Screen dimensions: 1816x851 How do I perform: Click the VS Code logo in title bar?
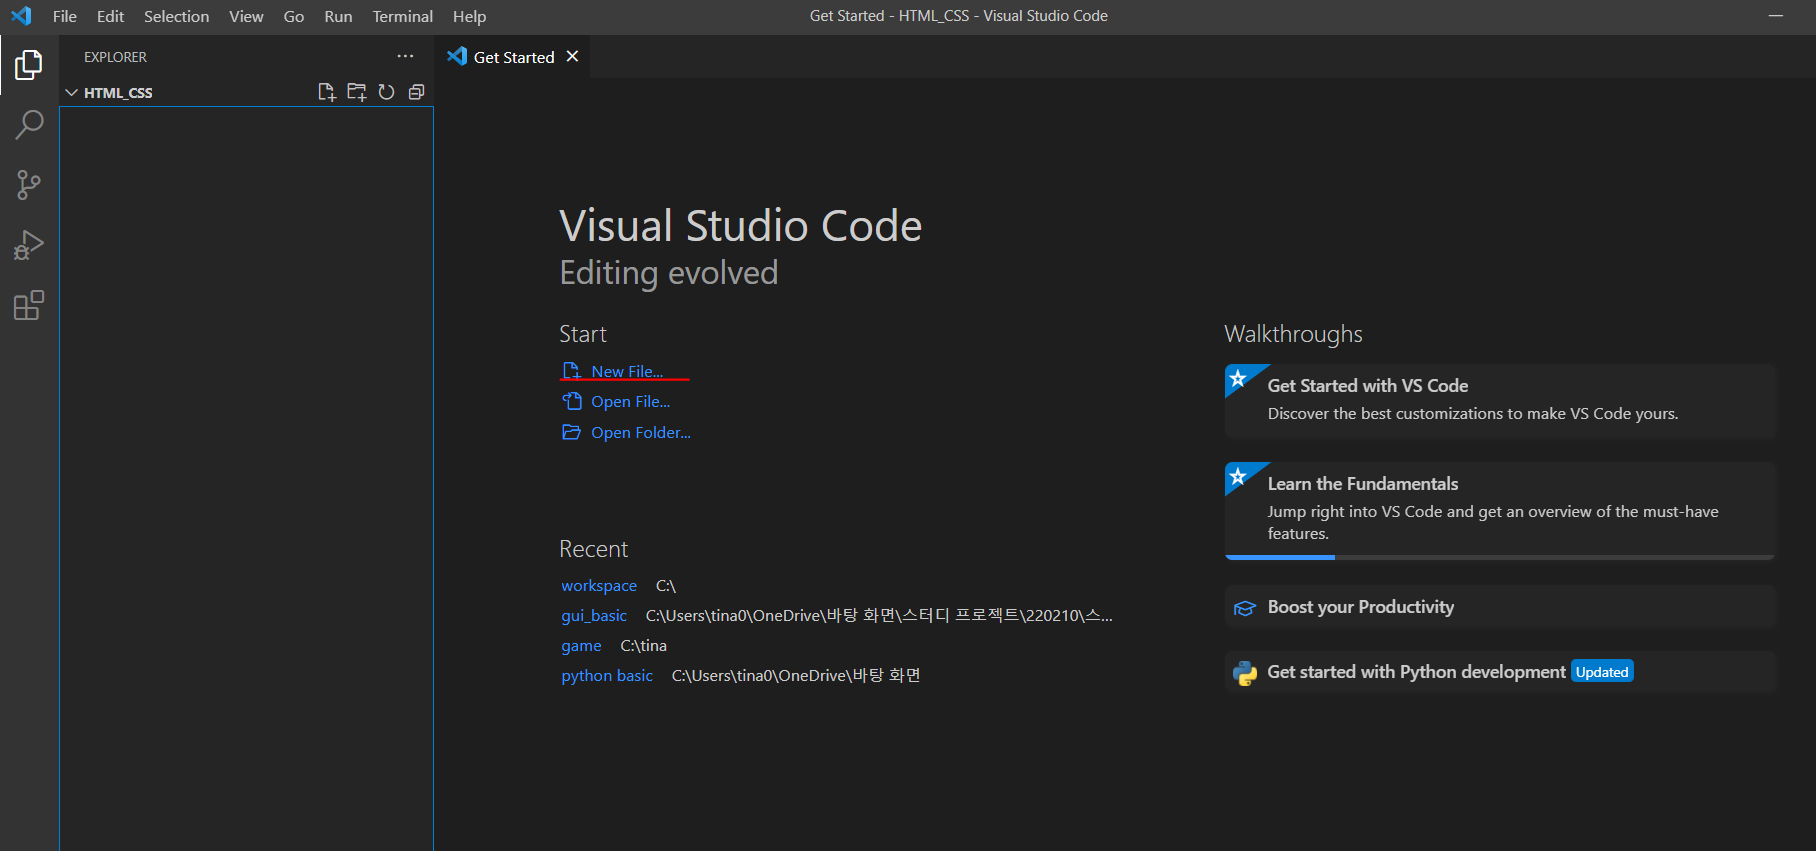point(21,16)
